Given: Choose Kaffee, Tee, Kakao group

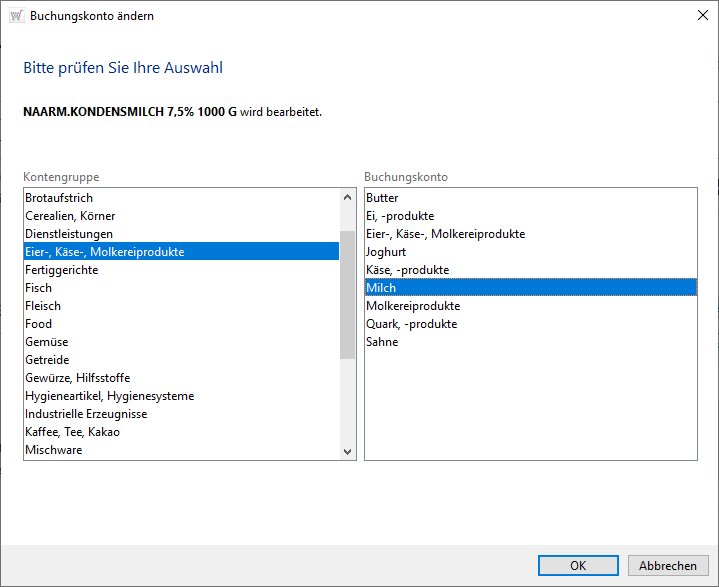Looking at the screenshot, I should [x=72, y=432].
